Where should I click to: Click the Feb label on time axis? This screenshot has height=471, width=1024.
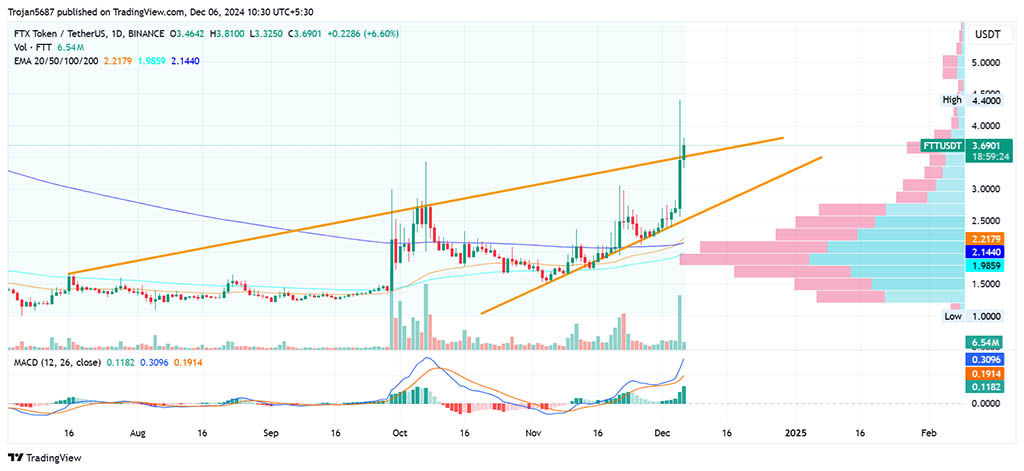point(927,433)
